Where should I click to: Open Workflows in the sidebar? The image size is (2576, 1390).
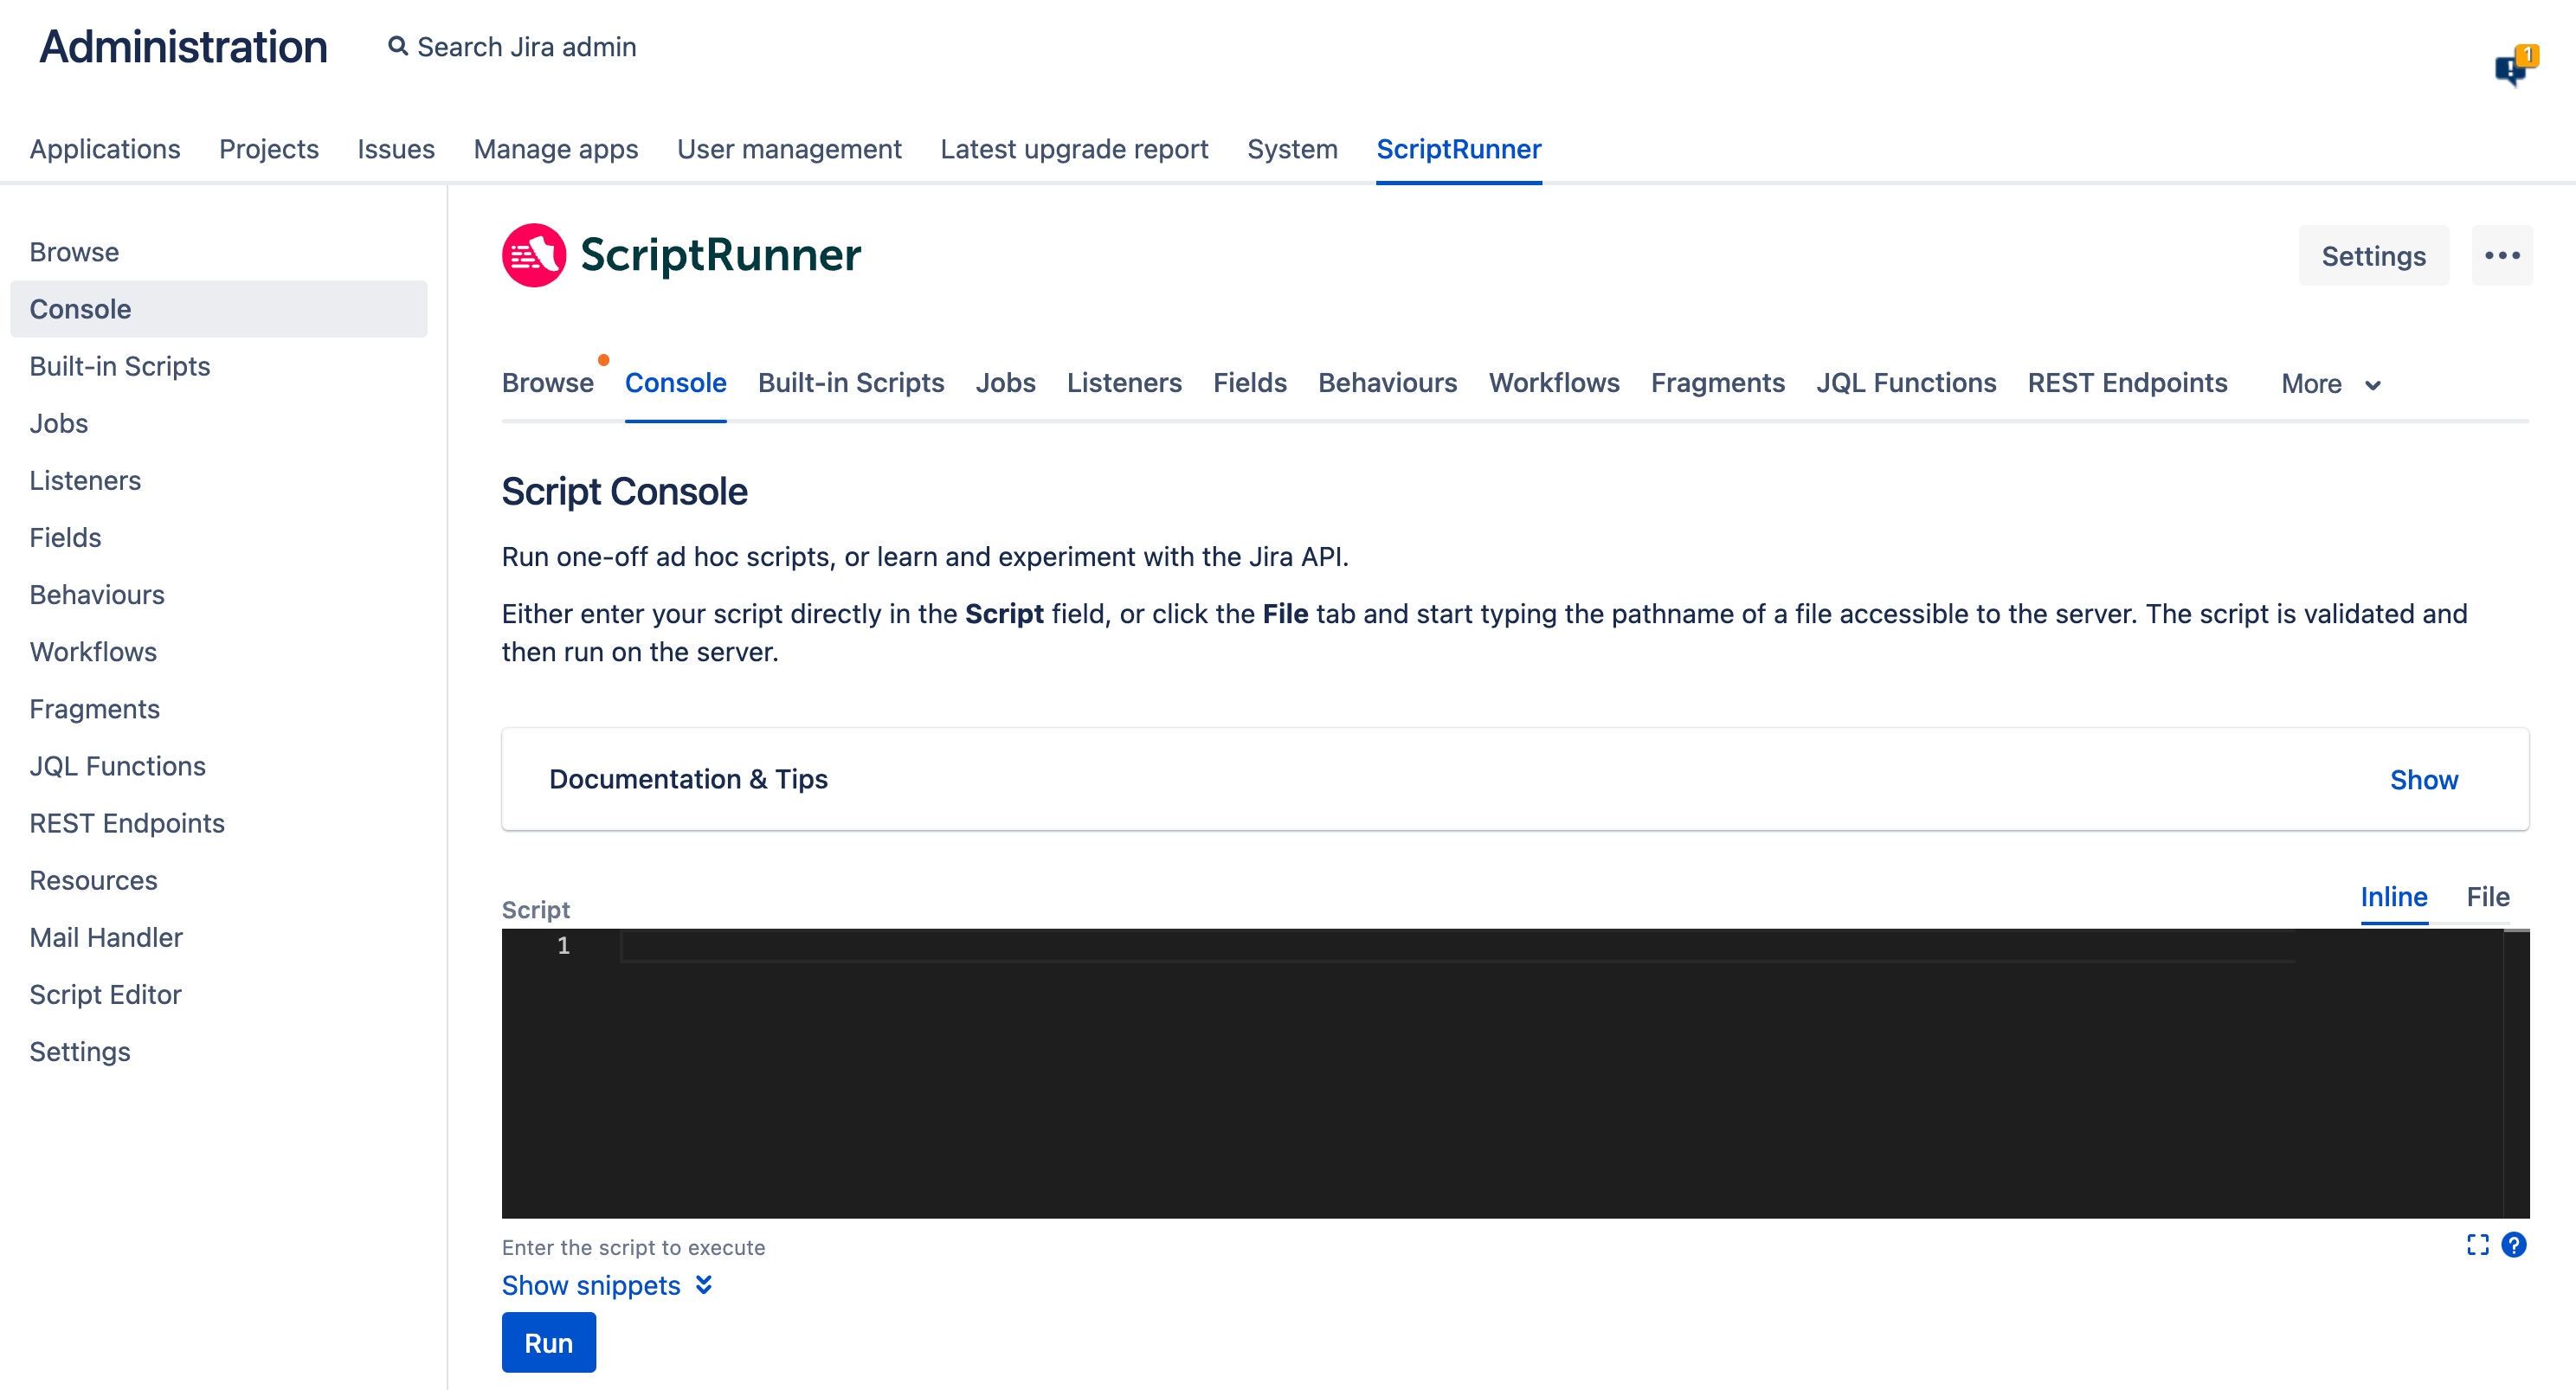pos(218,651)
